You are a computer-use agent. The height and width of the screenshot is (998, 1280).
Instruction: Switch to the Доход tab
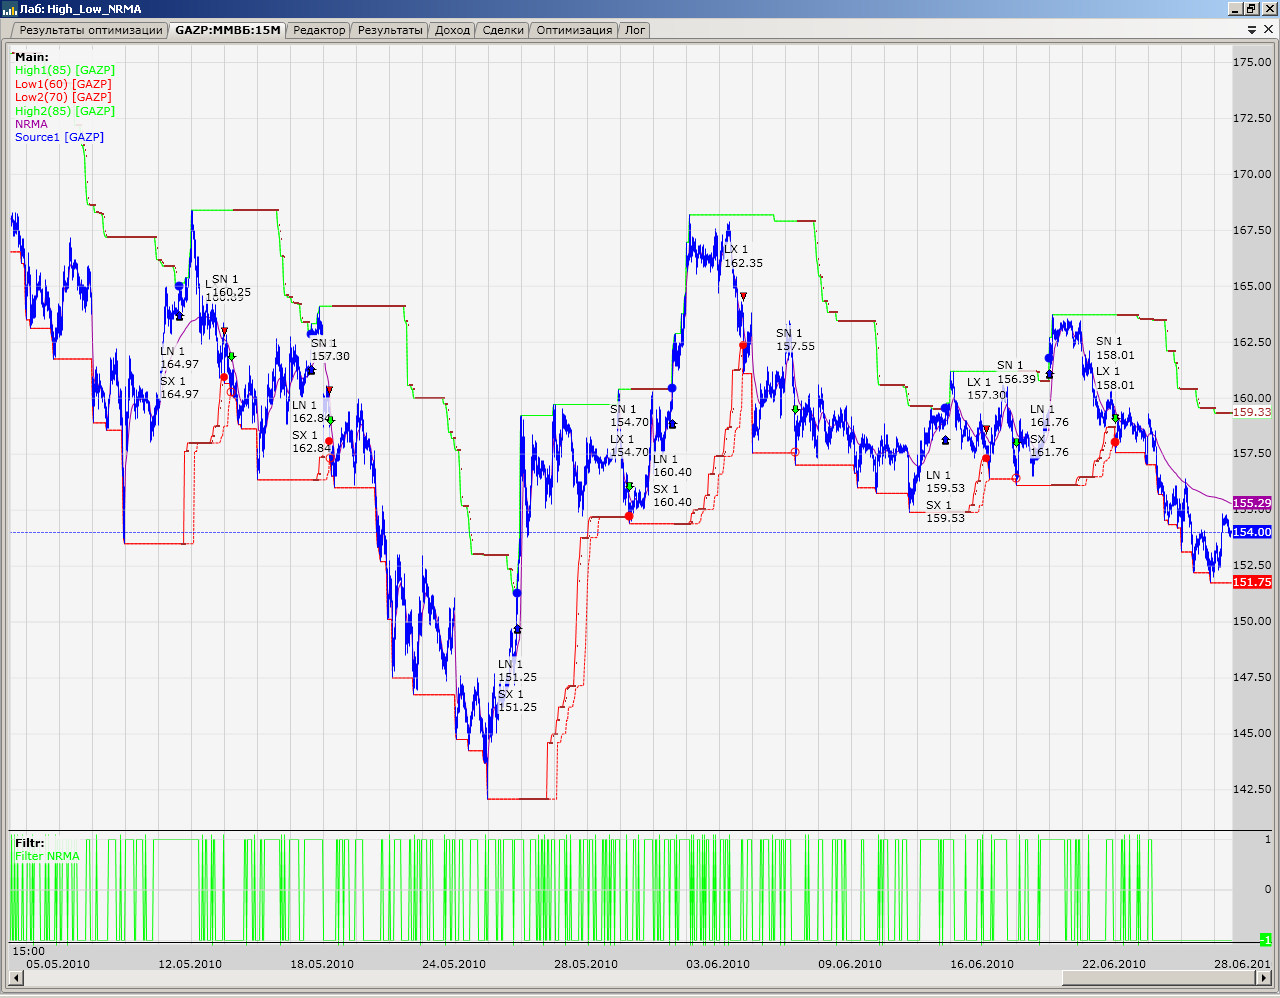pyautogui.click(x=452, y=30)
